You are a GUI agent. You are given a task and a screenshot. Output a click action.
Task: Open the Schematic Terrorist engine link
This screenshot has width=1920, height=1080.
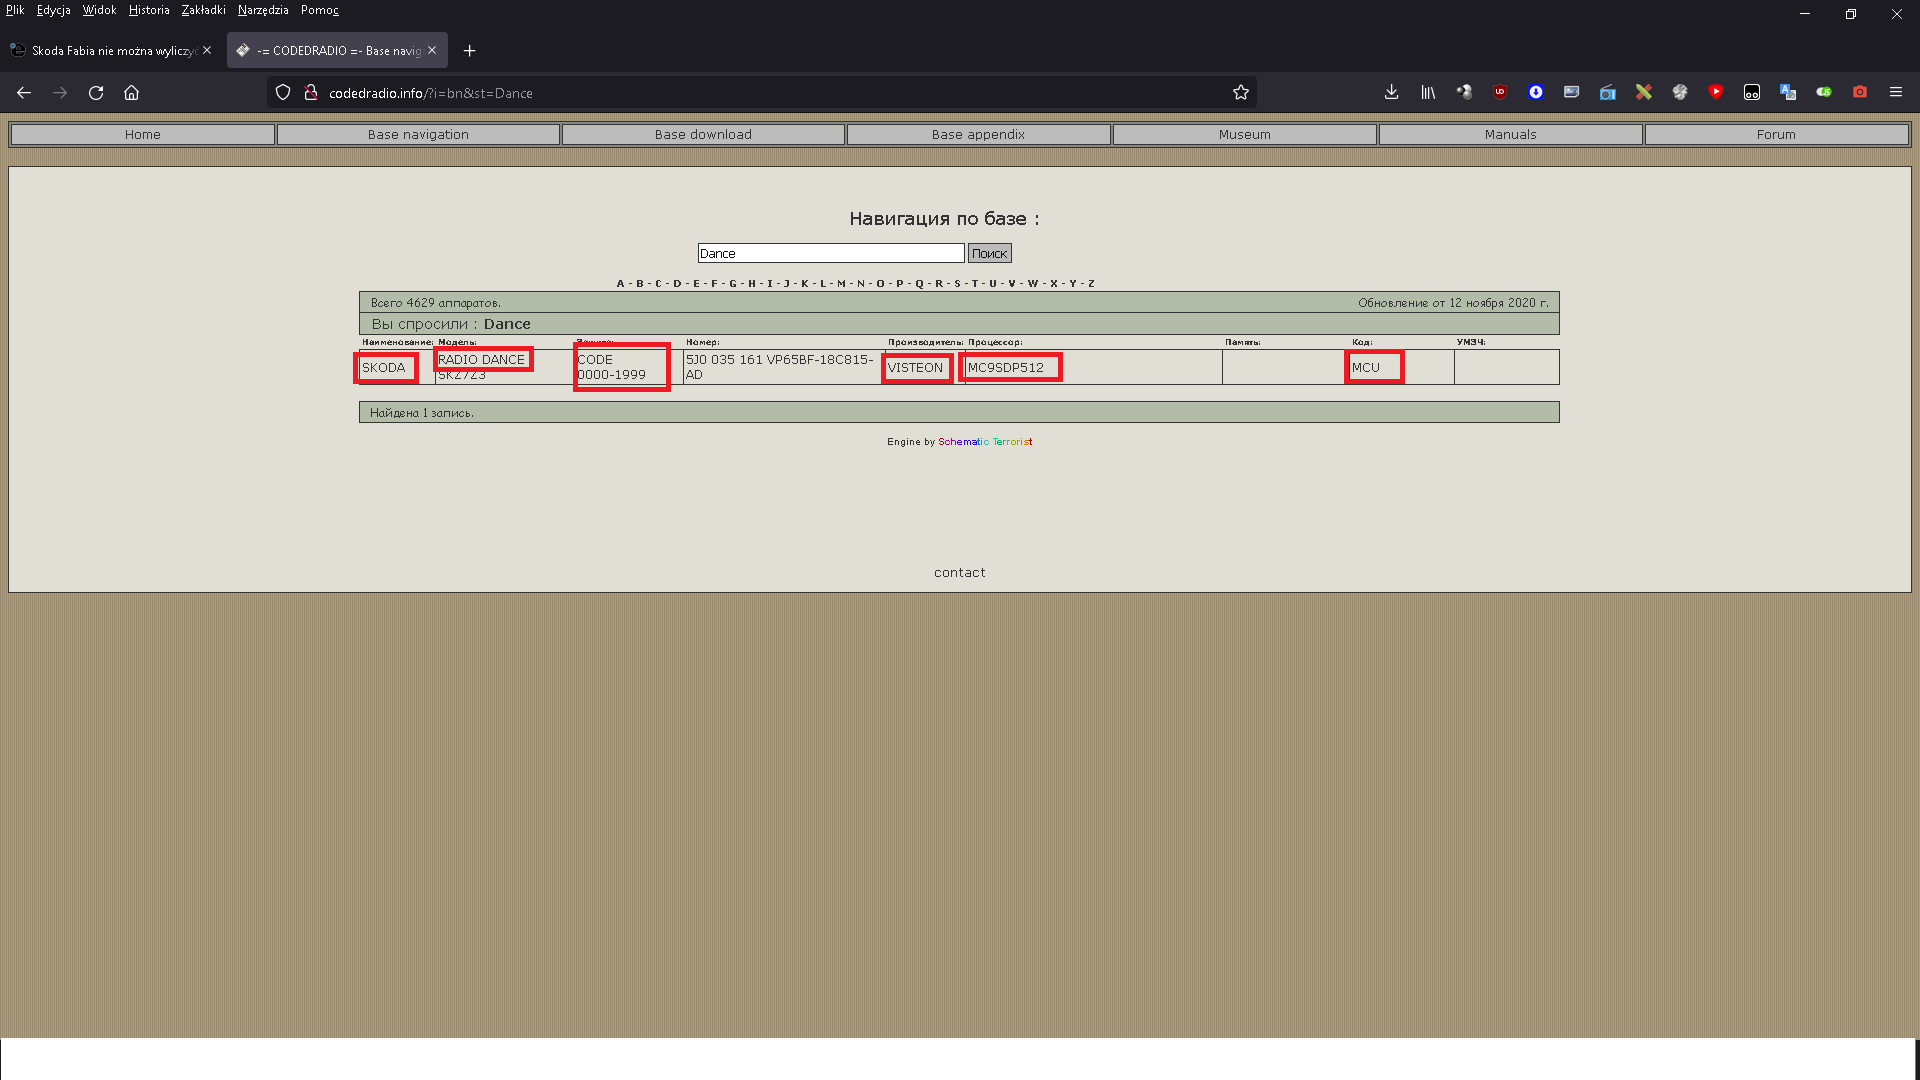985,442
